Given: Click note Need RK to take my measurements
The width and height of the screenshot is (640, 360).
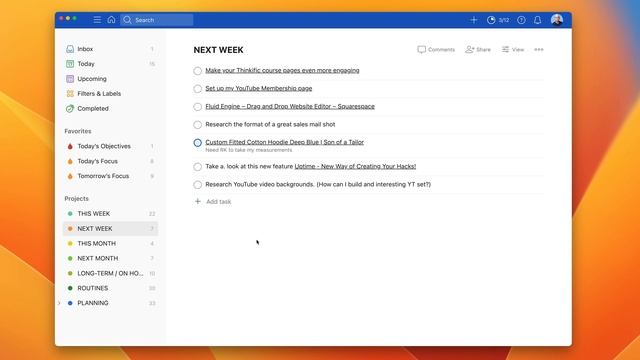Looking at the screenshot, I should (x=249, y=150).
